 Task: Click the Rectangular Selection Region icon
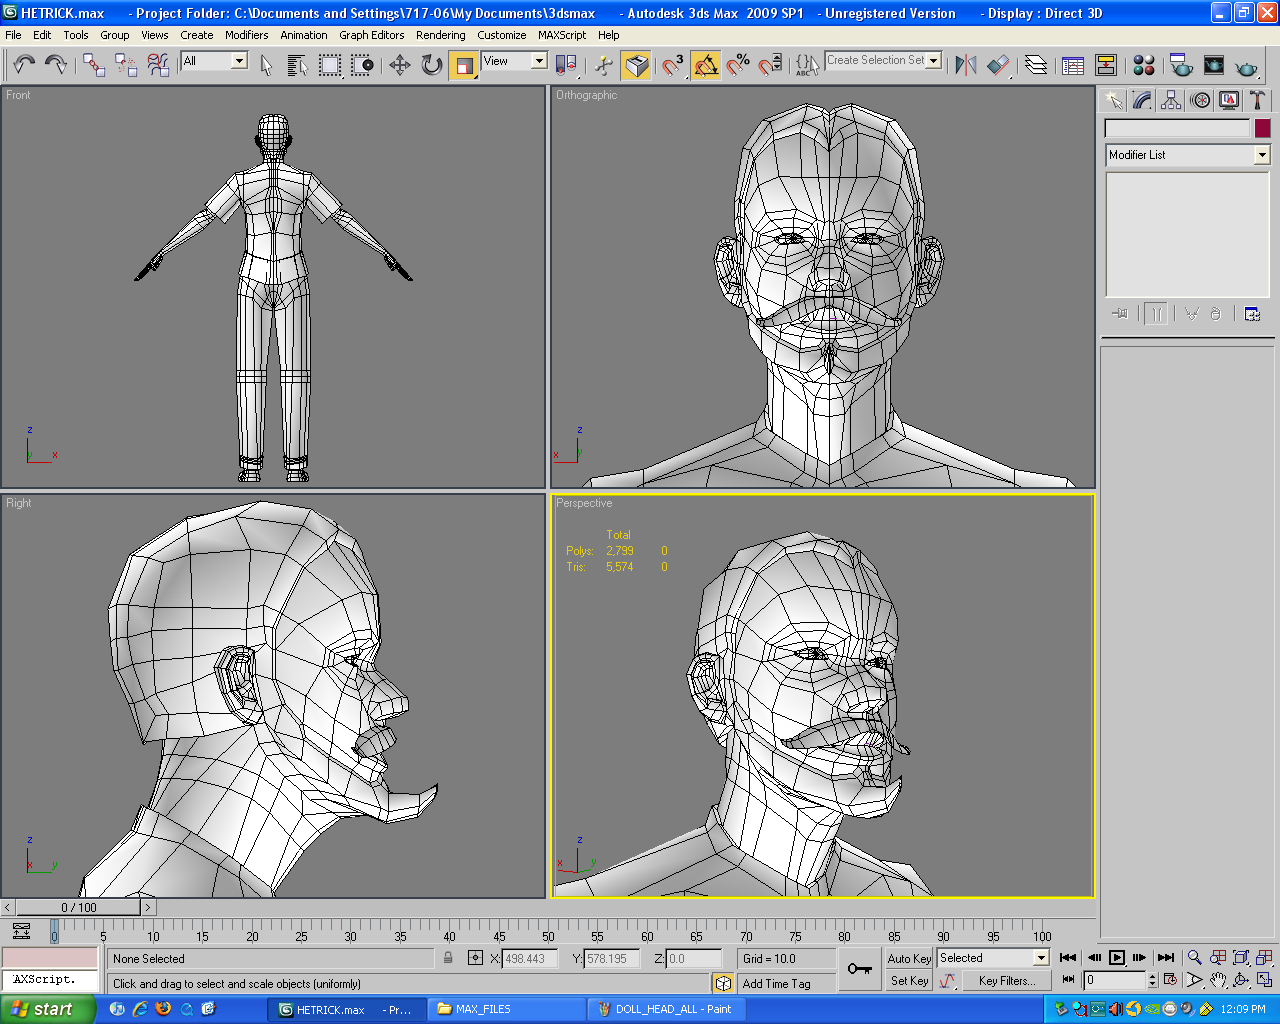pos(330,65)
